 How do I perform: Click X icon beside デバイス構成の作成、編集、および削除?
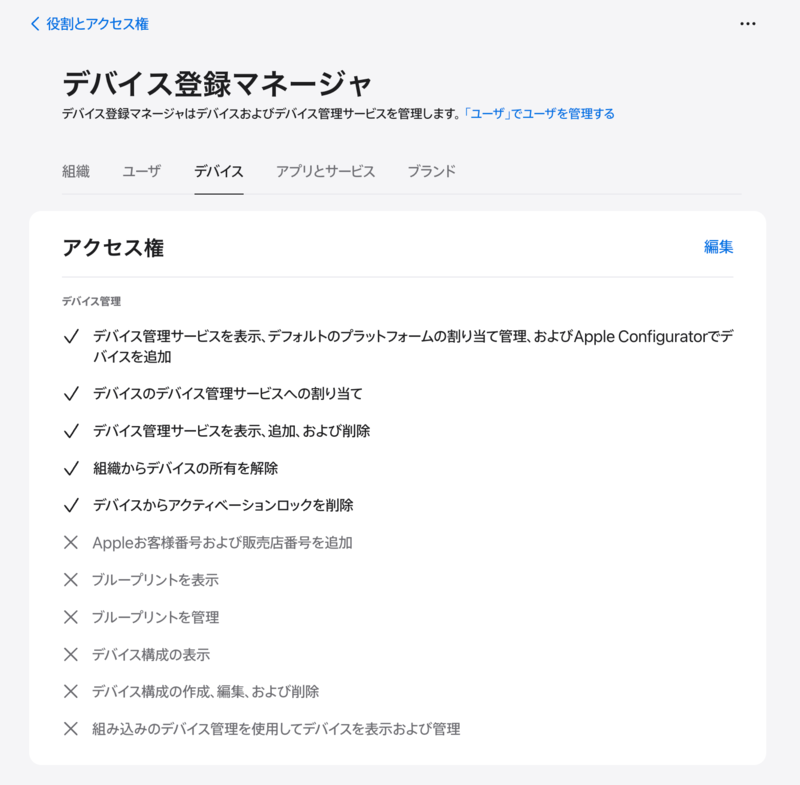coord(71,692)
